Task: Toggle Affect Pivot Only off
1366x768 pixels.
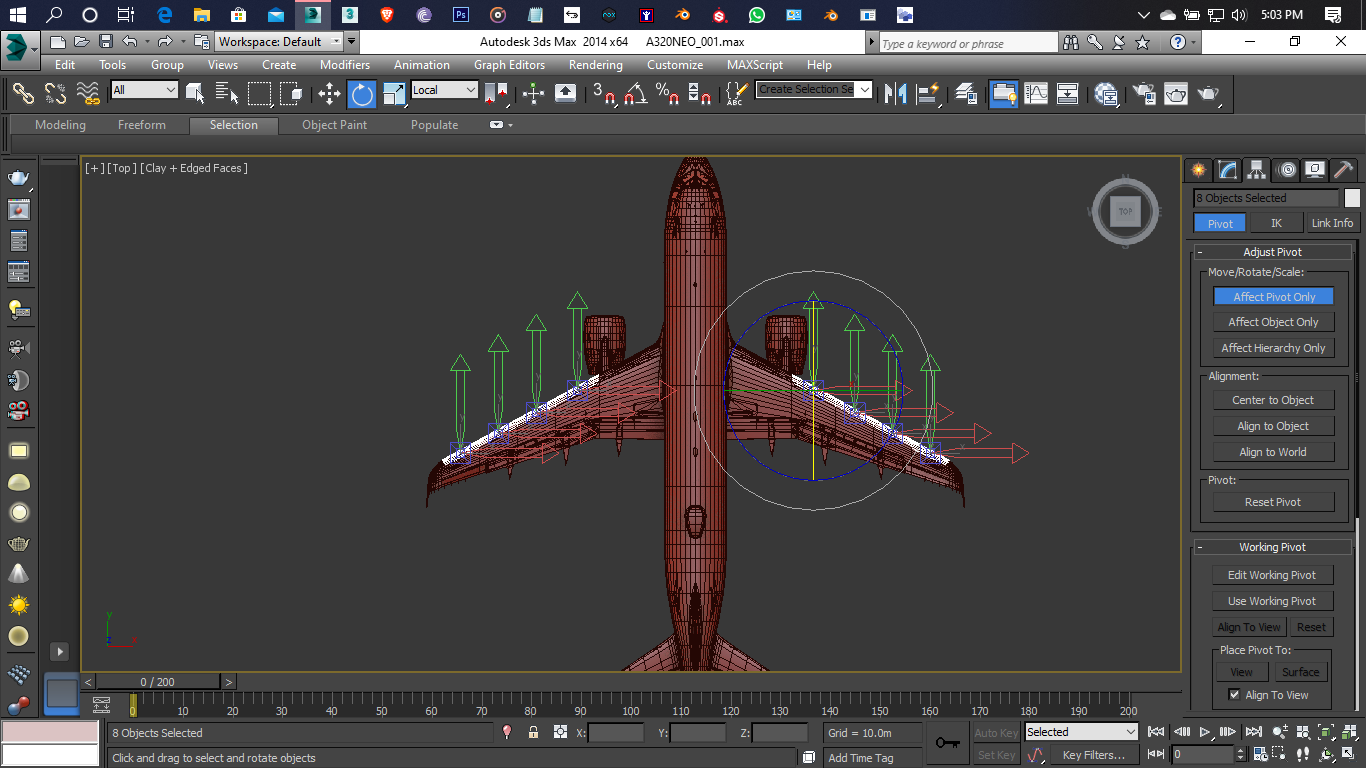Action: tap(1273, 297)
